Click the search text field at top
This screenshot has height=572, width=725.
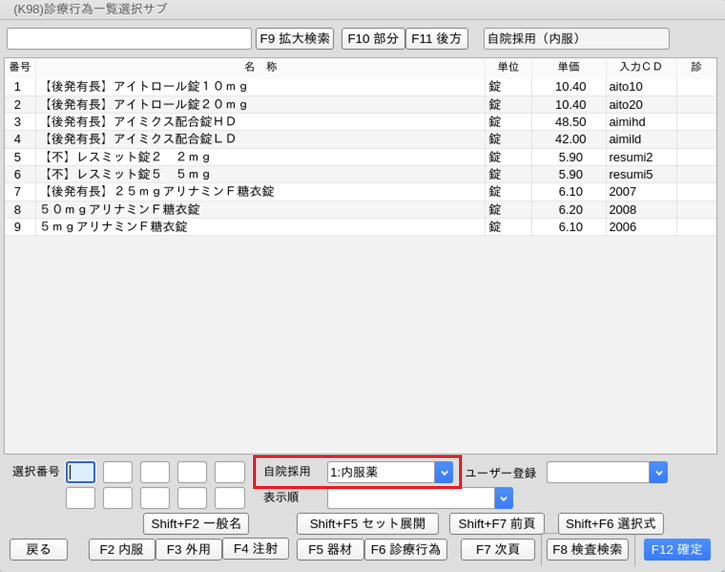pos(129,39)
